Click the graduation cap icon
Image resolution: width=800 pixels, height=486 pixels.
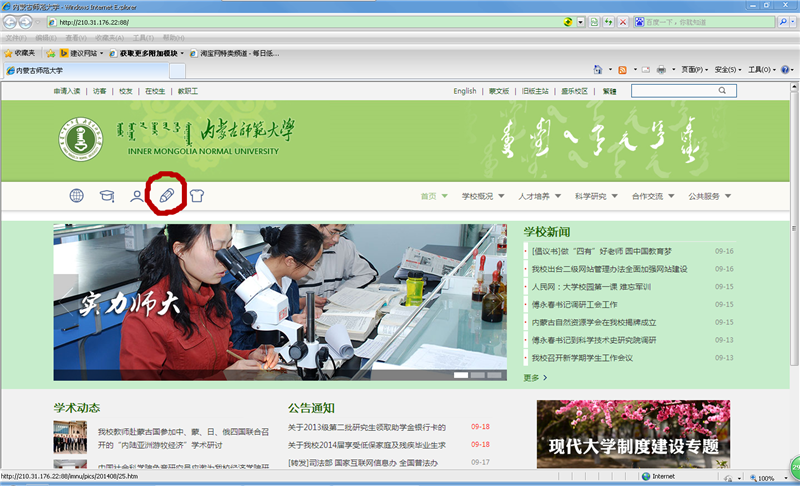click(106, 196)
